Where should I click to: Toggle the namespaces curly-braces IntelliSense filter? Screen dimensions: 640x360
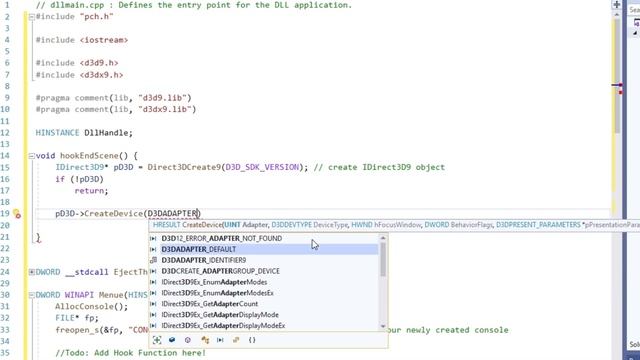252,340
